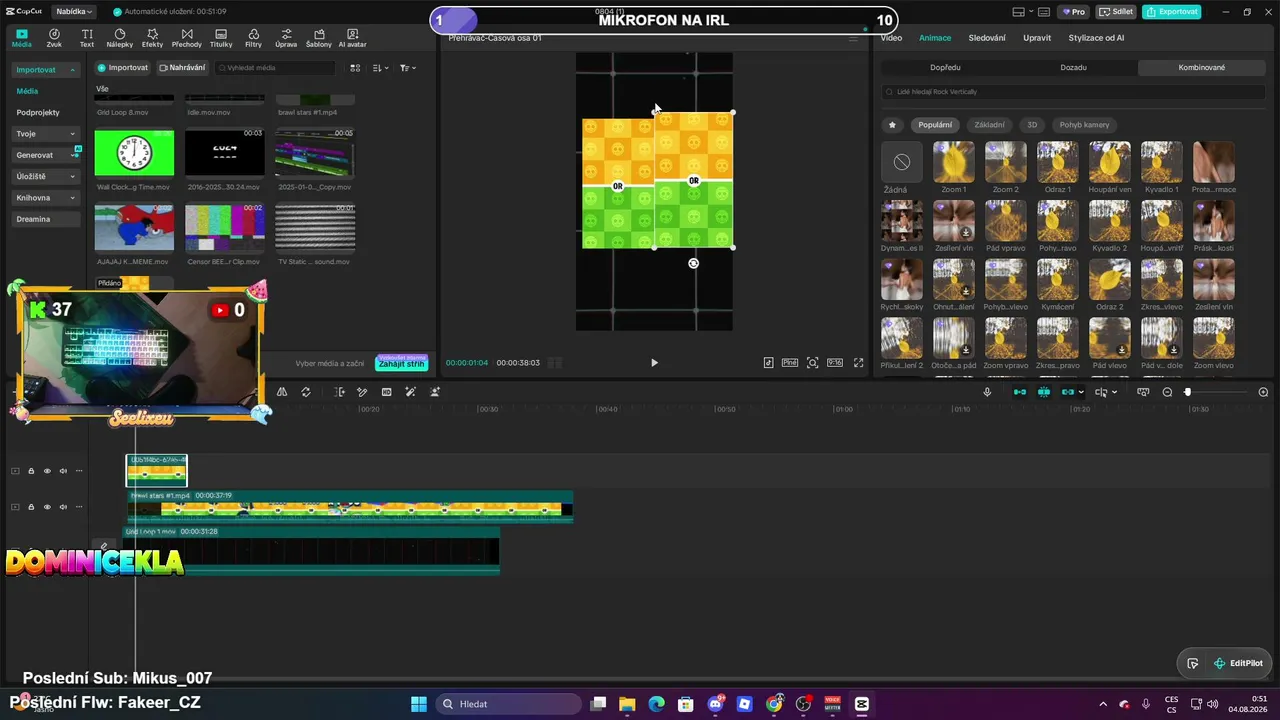The image size is (1280, 720).
Task: Open the Efekty effects panel
Action: tap(152, 38)
